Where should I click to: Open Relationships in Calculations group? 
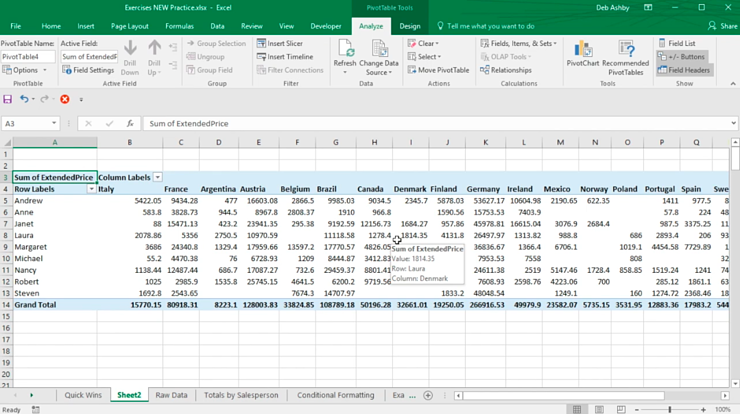[505, 70]
